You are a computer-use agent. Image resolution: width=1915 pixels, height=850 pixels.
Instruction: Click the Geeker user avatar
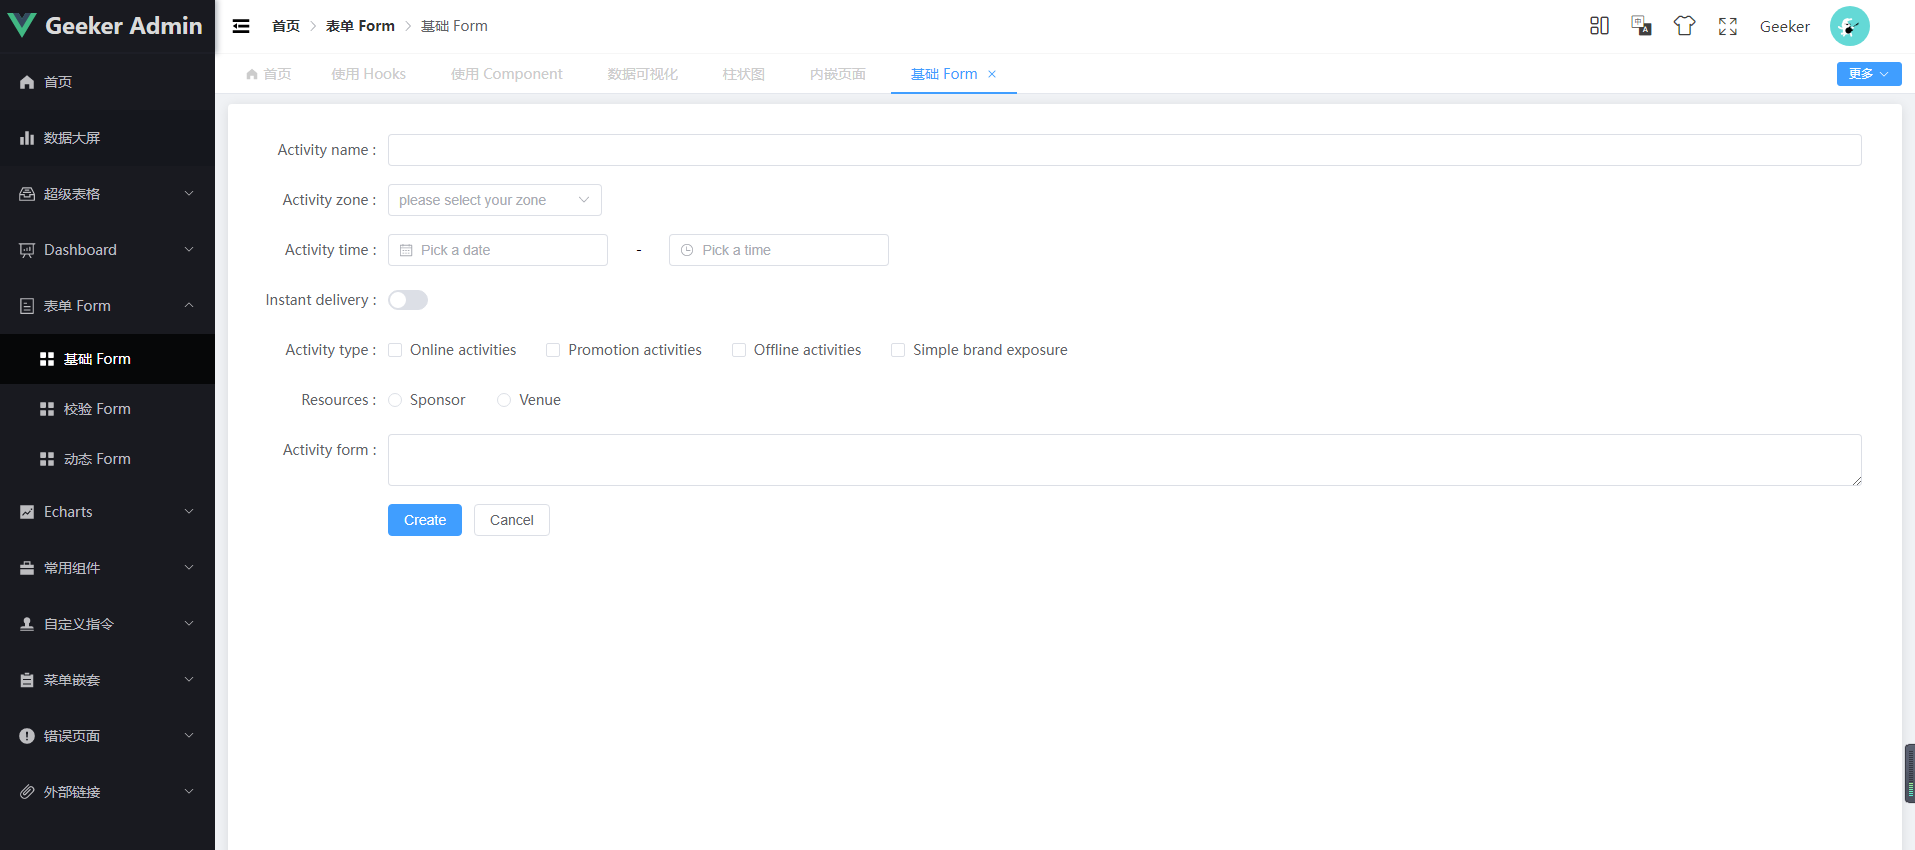tap(1849, 26)
